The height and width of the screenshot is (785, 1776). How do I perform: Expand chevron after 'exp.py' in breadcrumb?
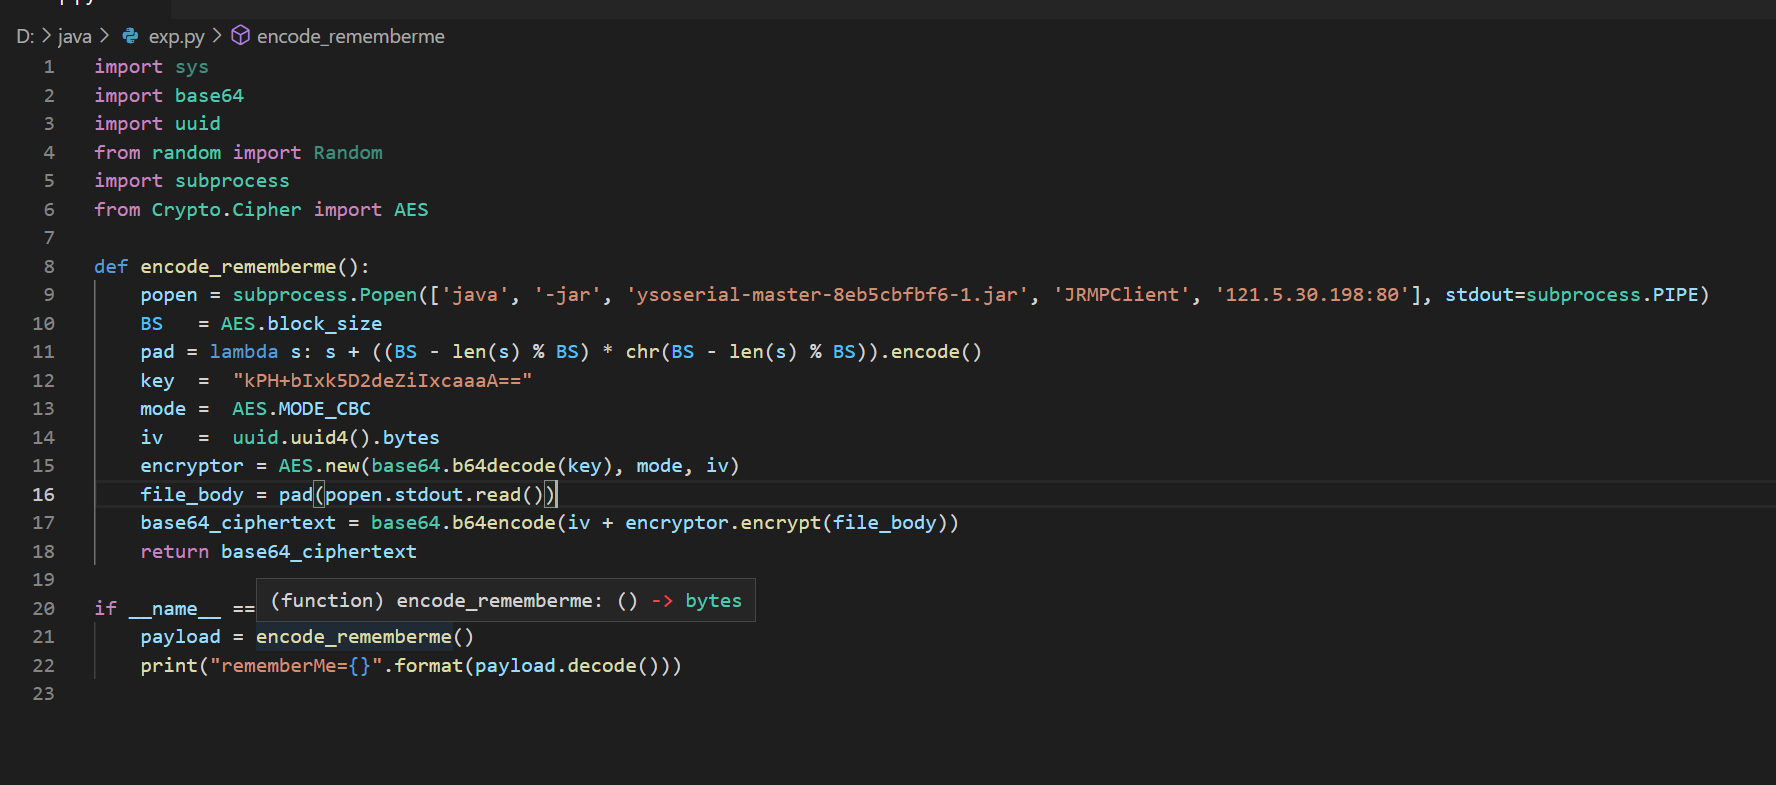coord(217,36)
